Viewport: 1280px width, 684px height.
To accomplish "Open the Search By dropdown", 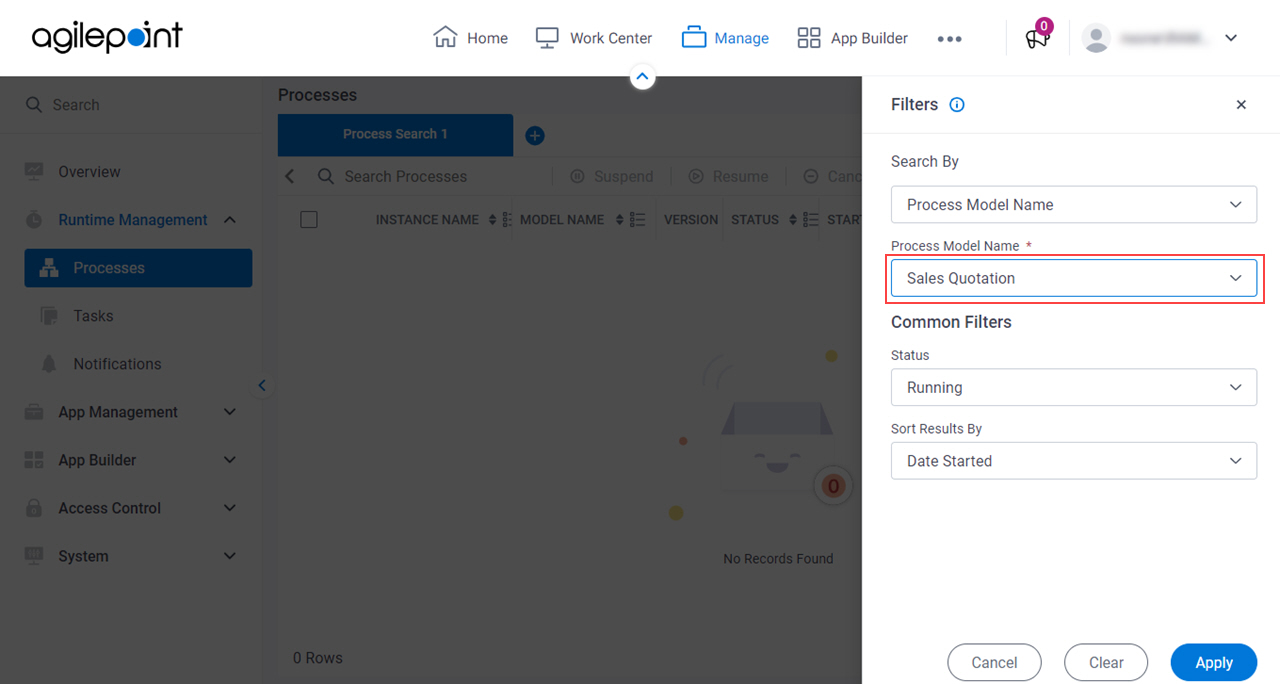I will [1074, 204].
